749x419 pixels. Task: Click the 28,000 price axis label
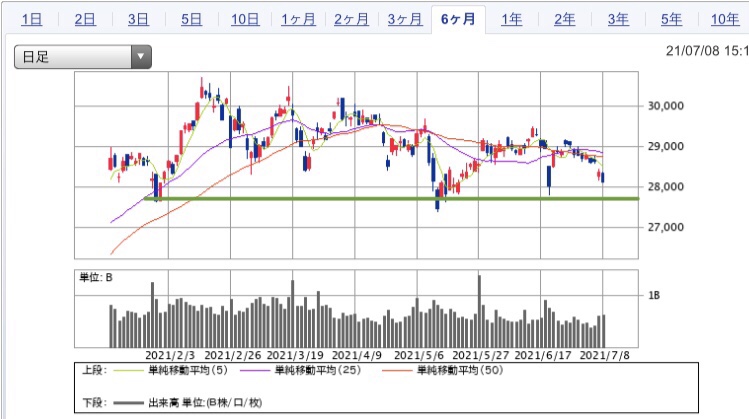click(x=665, y=187)
